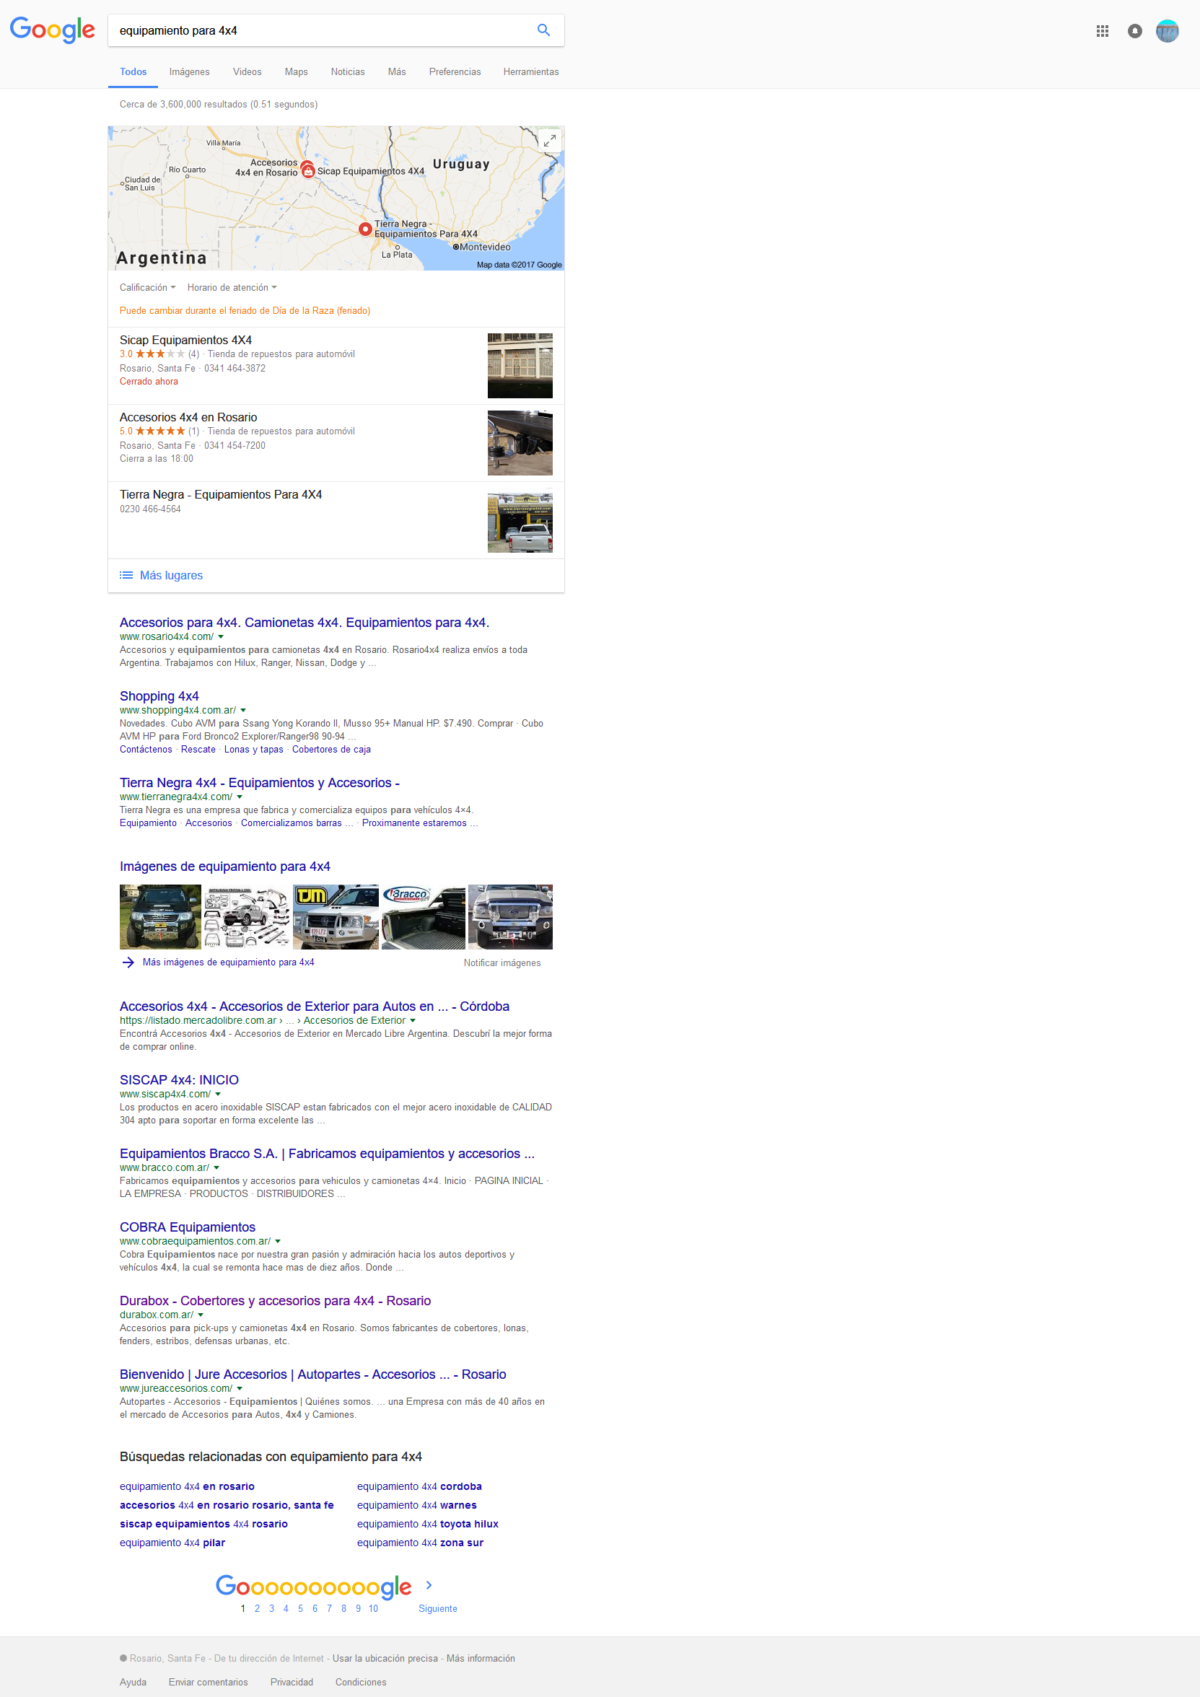Expand the jureaccesorios.com result options arrow
Viewport: 1200px width, 1697px height.
(x=240, y=1388)
